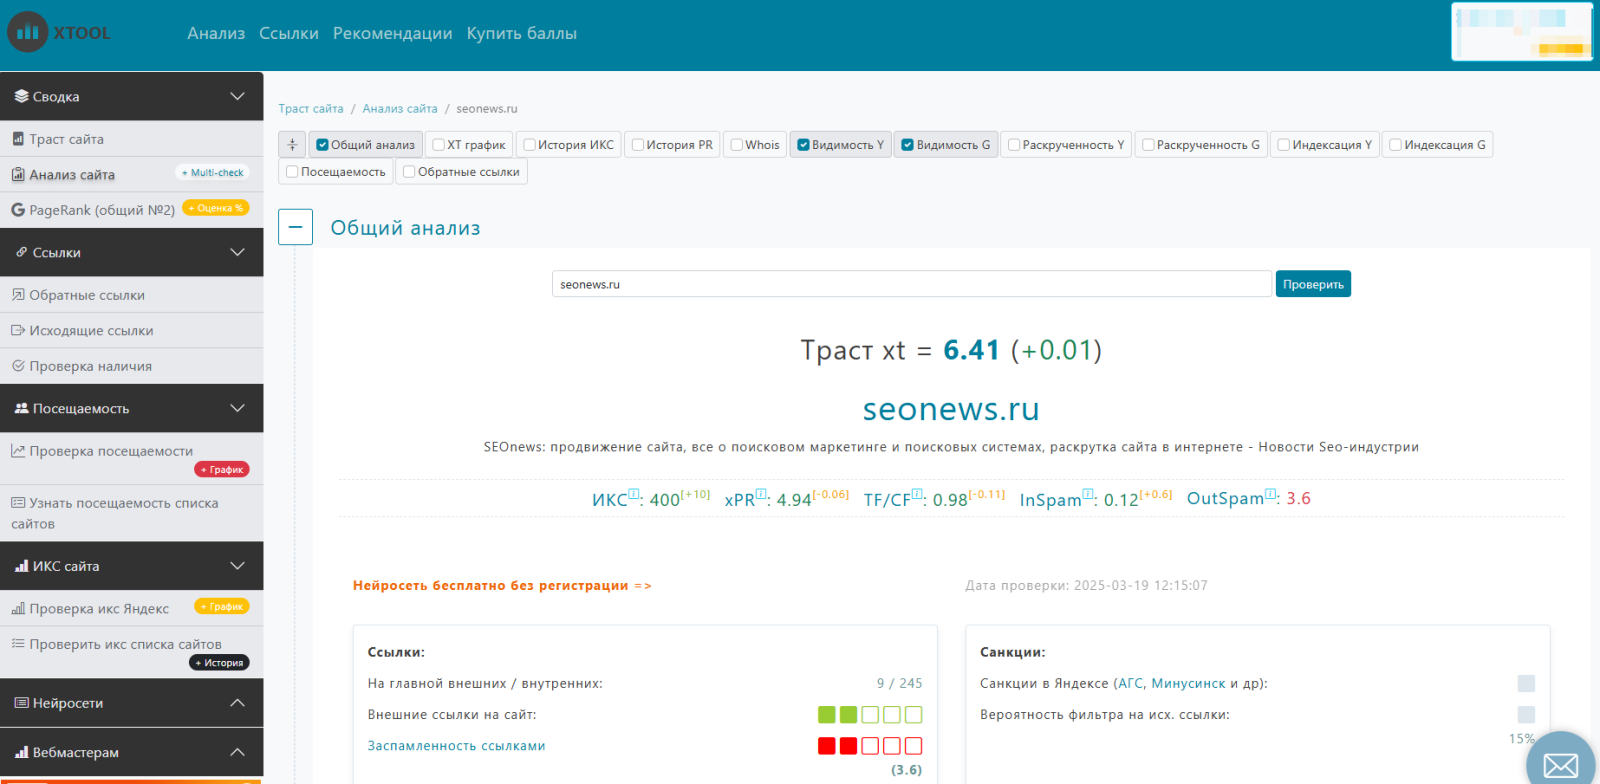Click the Санкции в Яндексе status square

[1526, 684]
